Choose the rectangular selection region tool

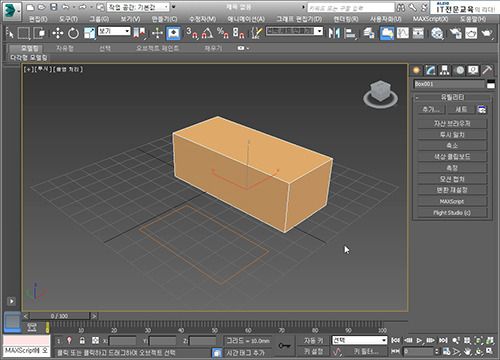pyautogui.click(x=24, y=33)
